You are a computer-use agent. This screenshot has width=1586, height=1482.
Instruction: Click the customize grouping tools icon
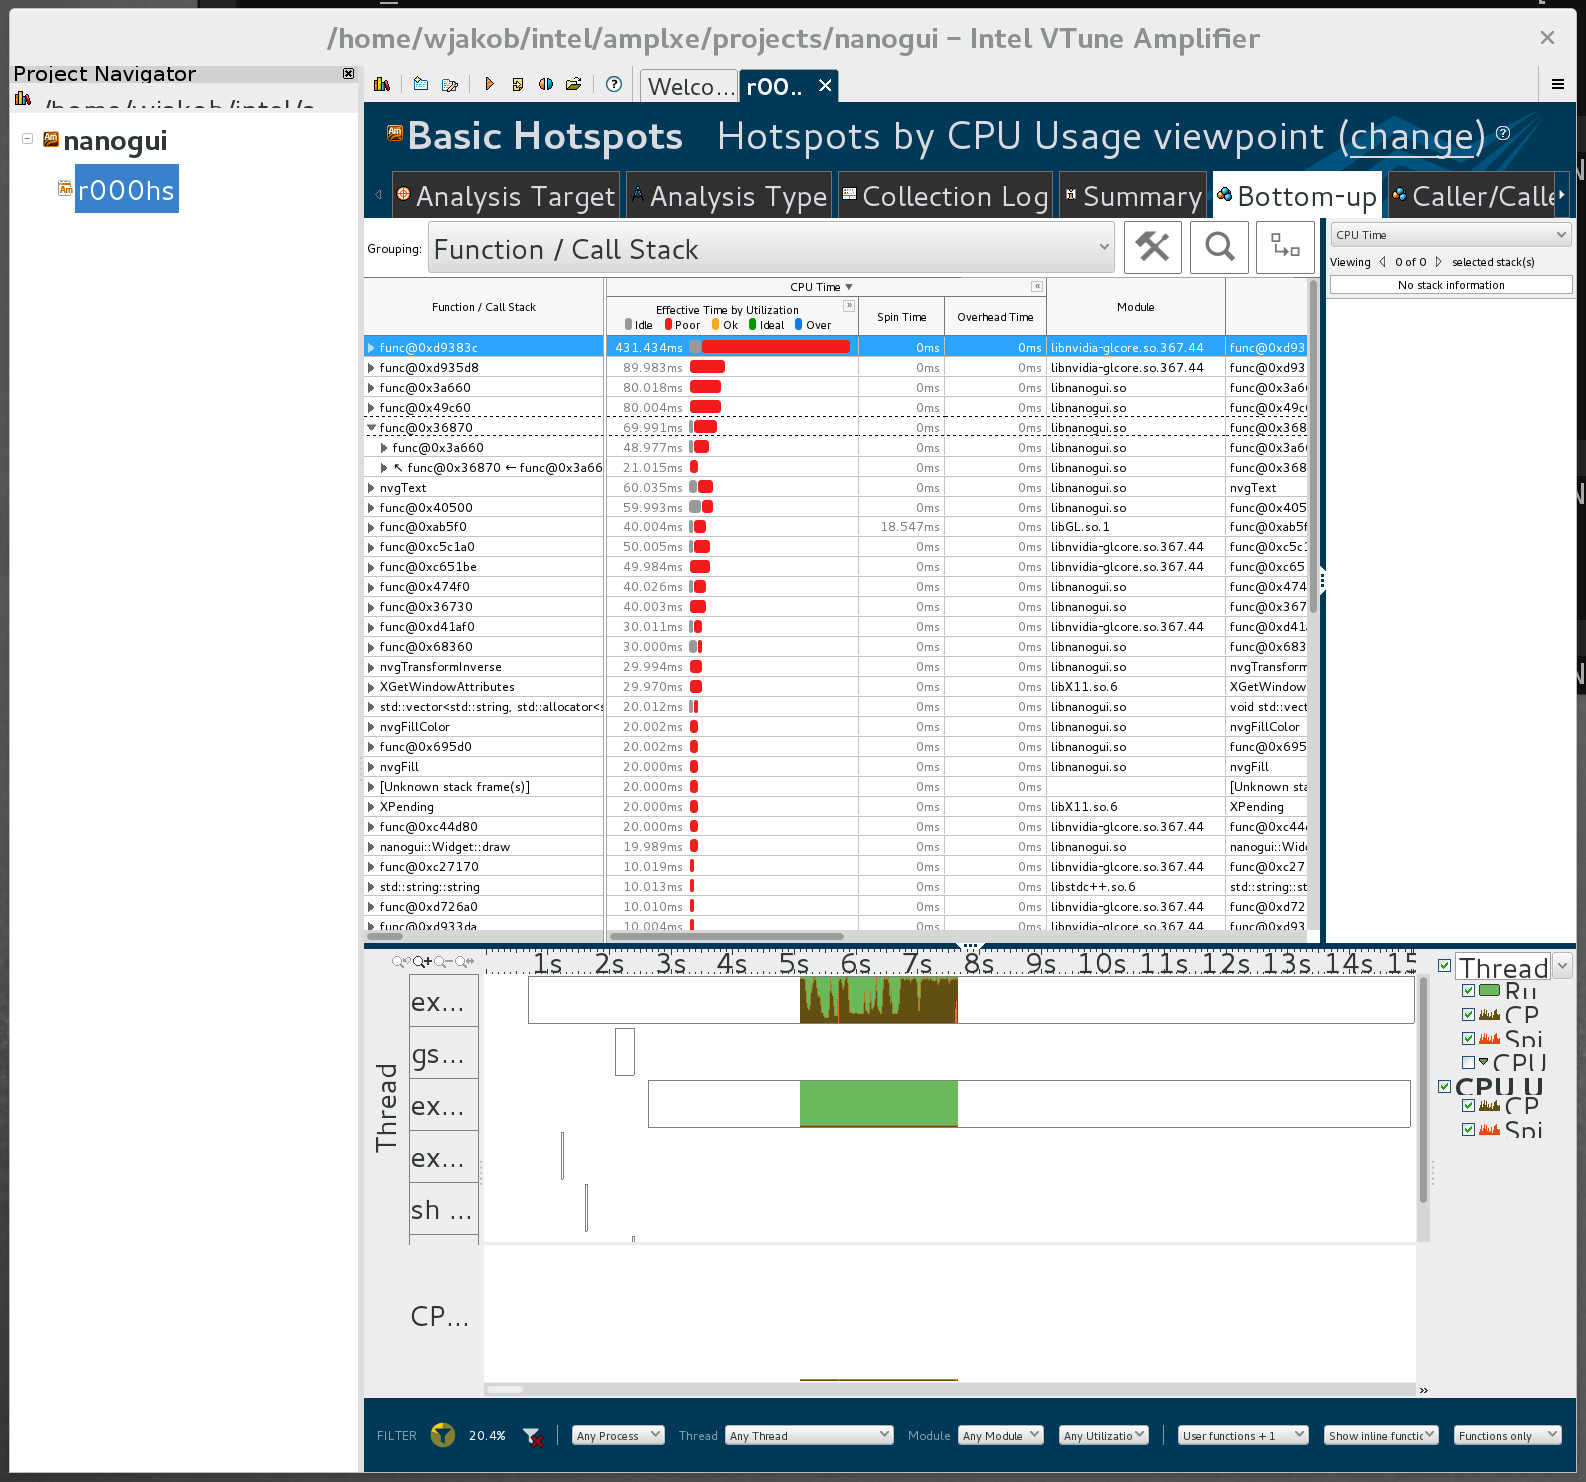(x=1153, y=247)
